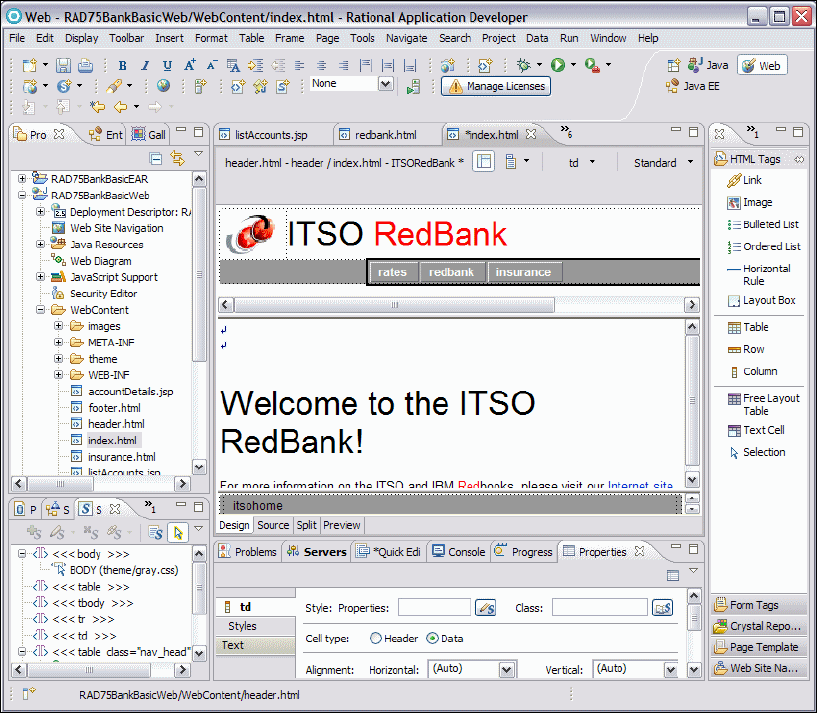Click the Save icon in toolbar

[64, 65]
